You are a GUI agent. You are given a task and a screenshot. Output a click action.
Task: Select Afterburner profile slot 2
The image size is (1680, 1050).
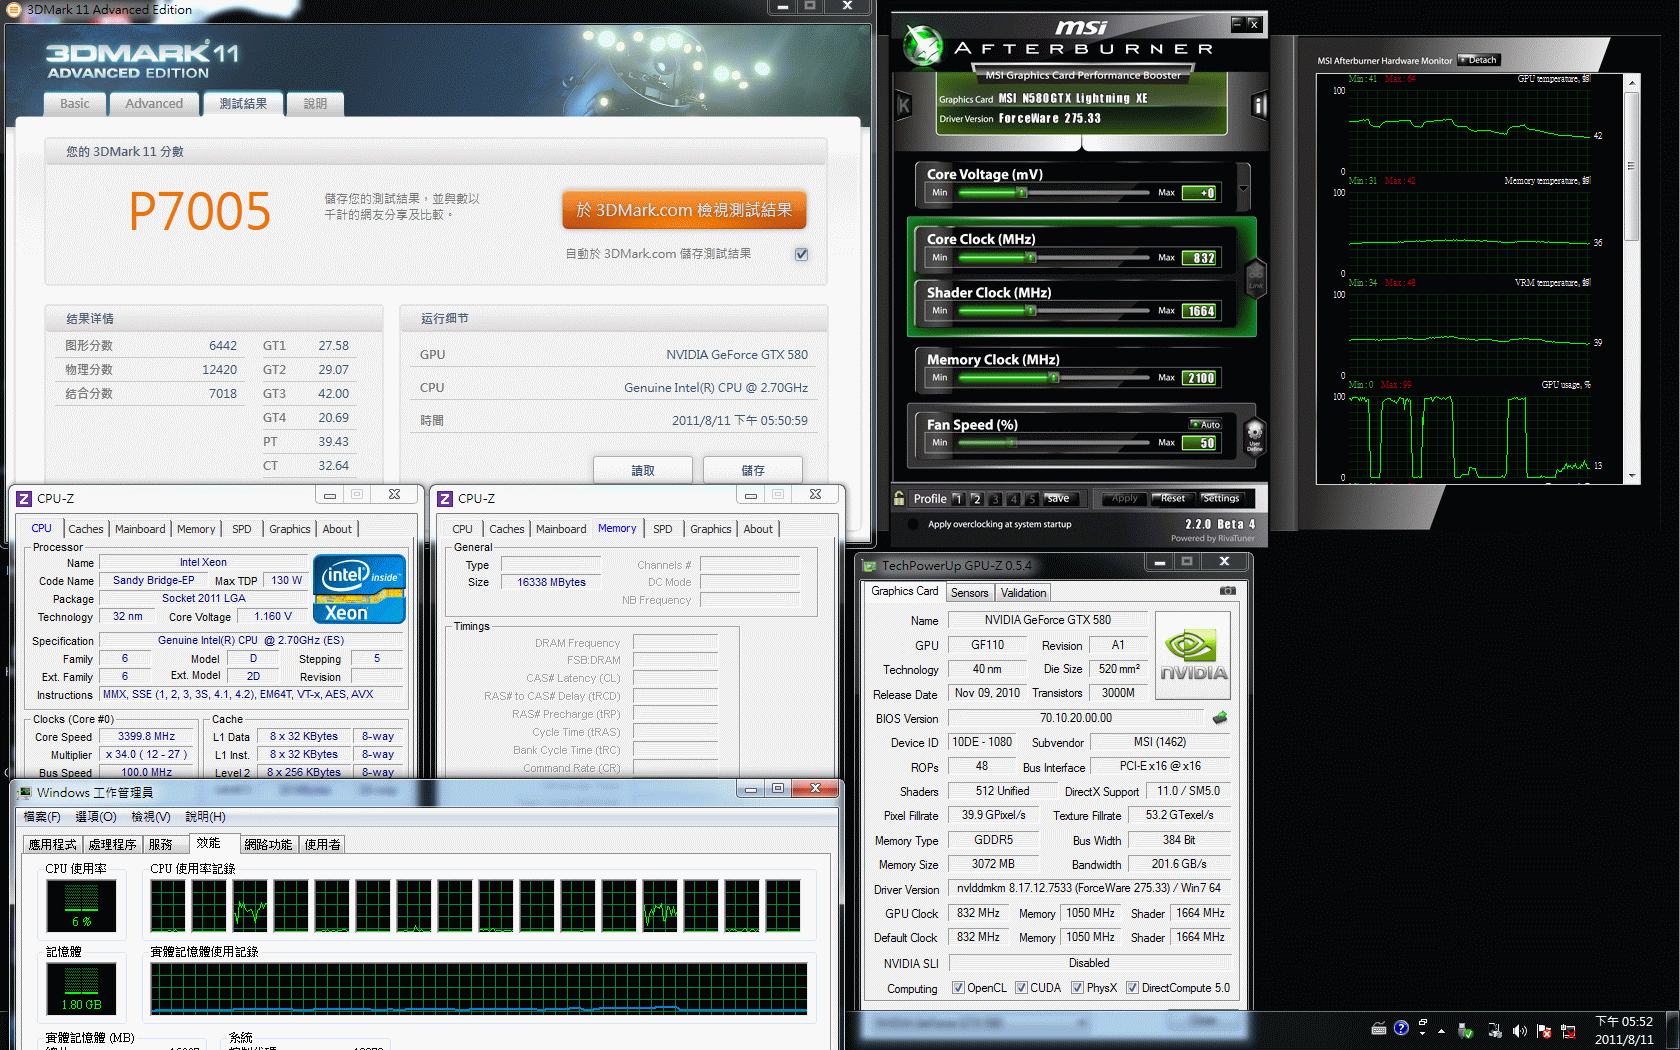coord(976,498)
